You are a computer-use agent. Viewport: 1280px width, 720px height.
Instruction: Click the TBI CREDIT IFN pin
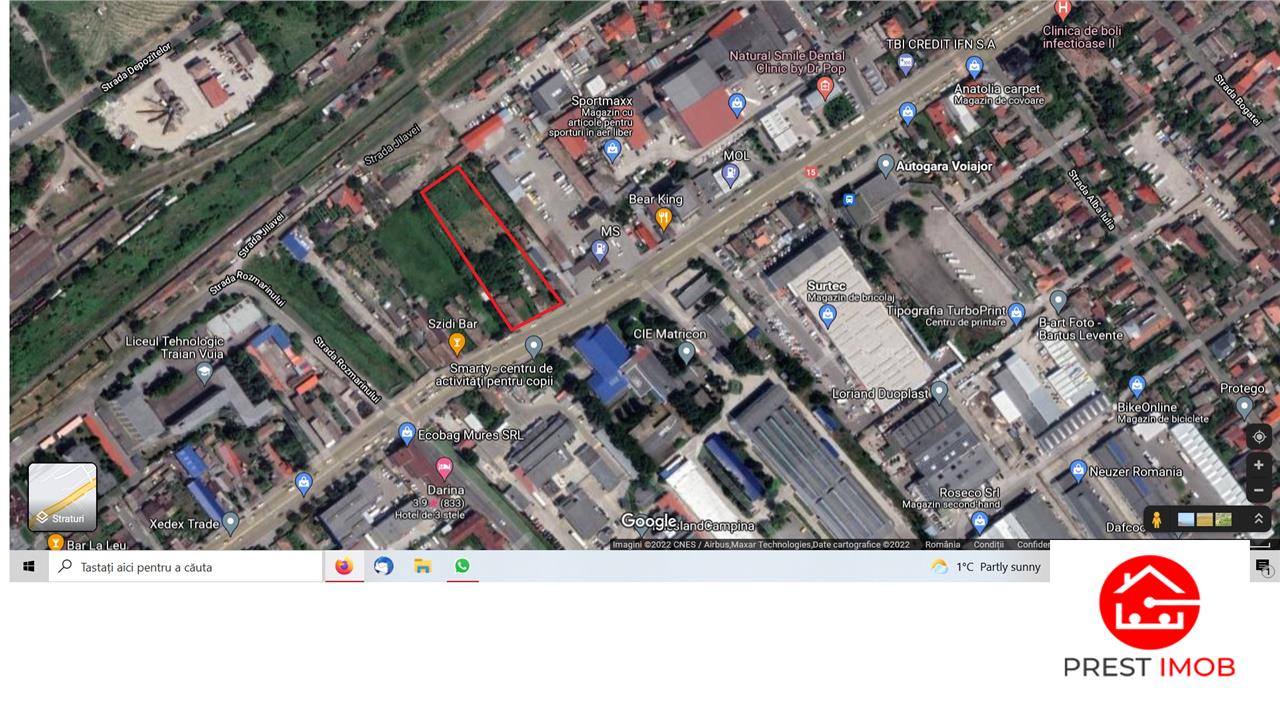tap(906, 65)
